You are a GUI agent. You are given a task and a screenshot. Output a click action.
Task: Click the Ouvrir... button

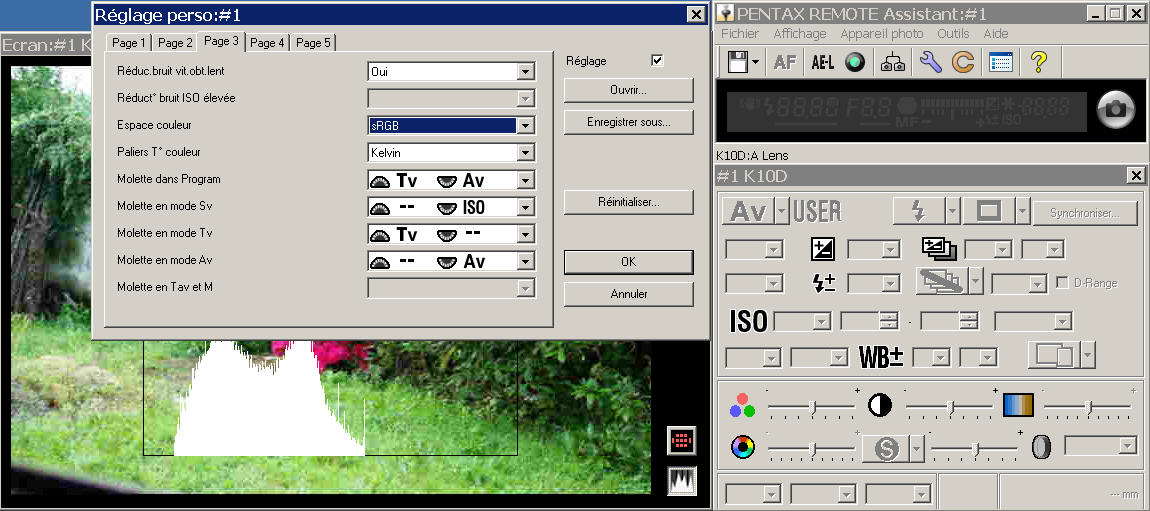click(629, 90)
